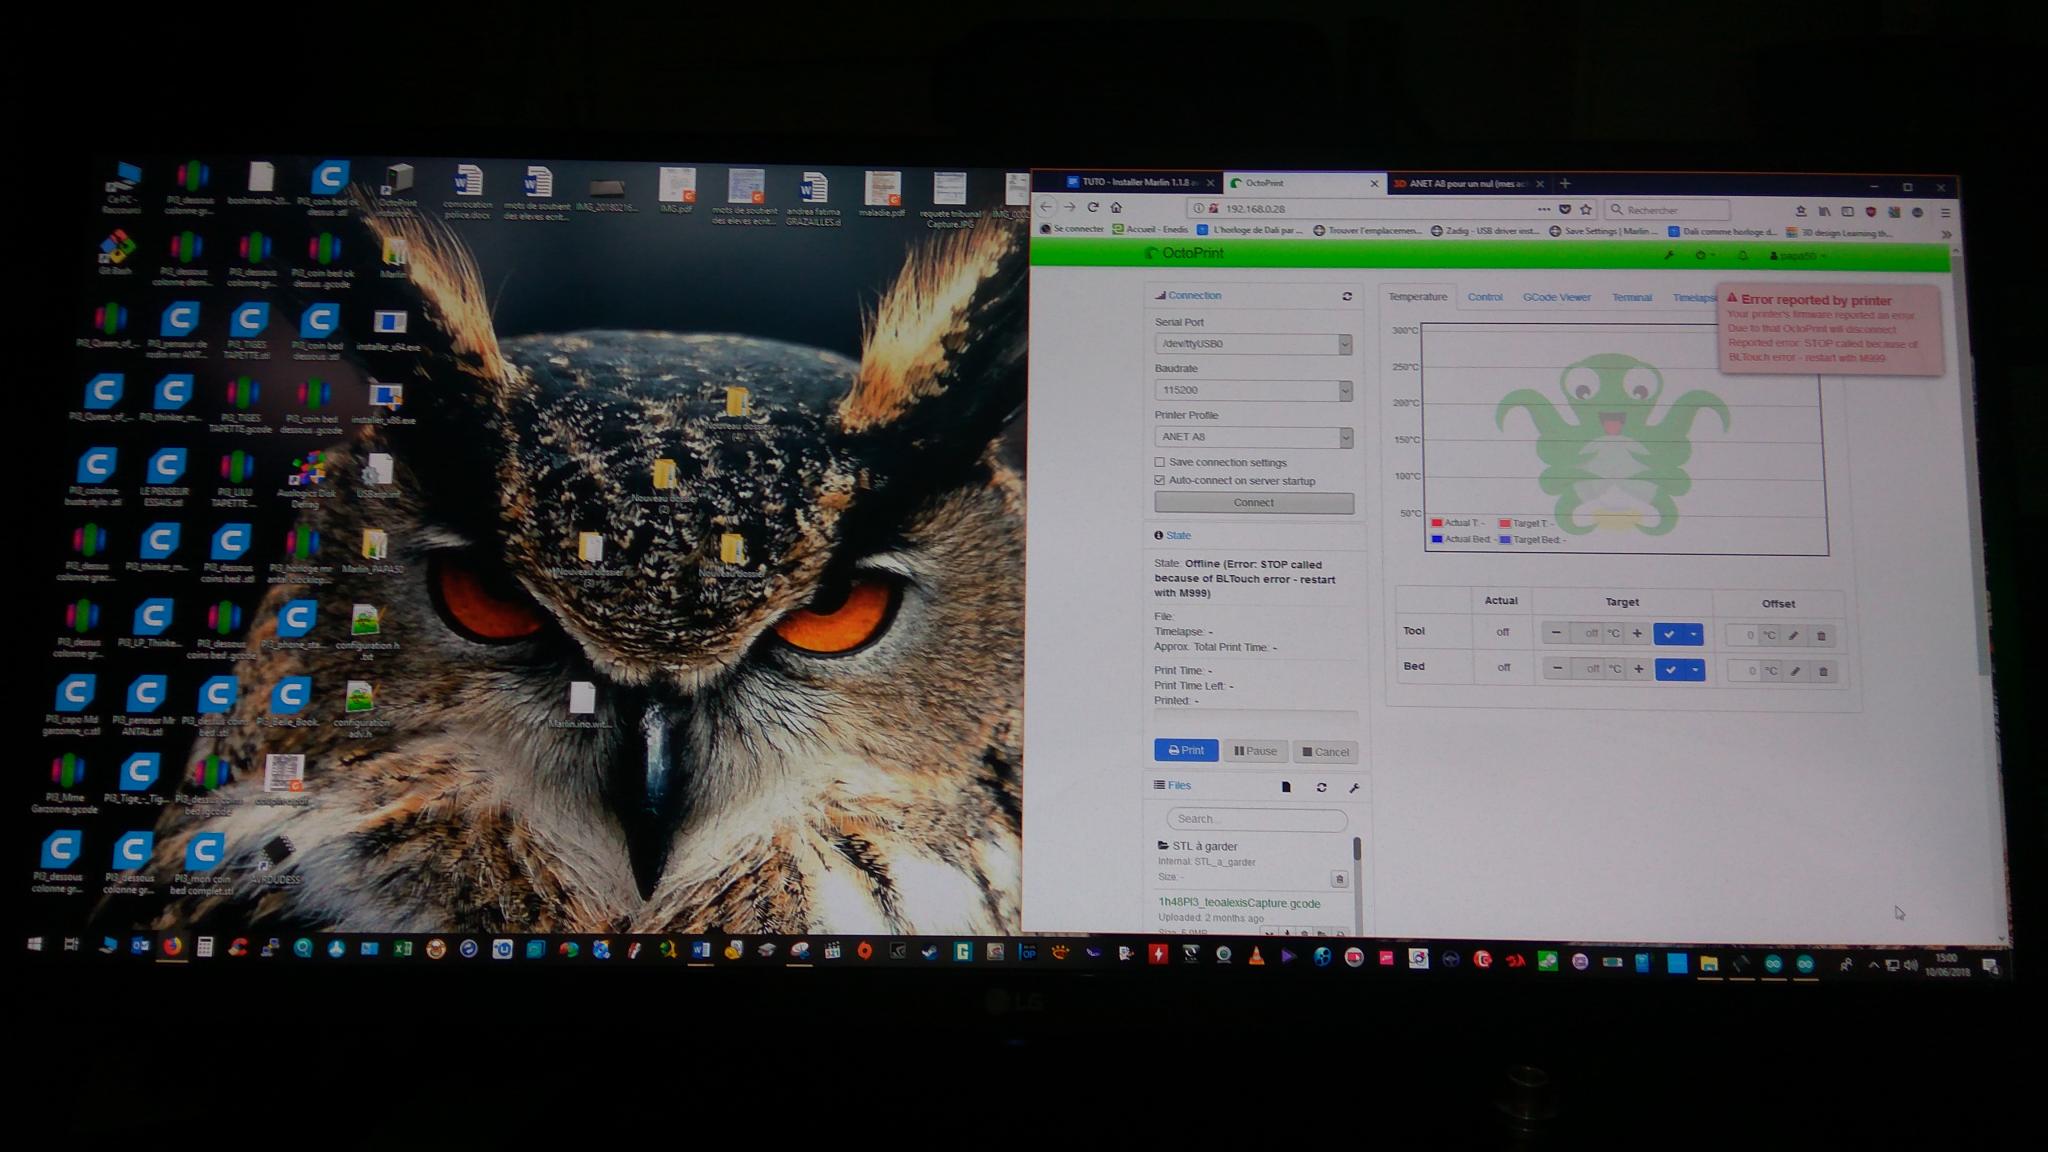
Task: Open Git Bash desktop shortcut
Action: [x=115, y=253]
